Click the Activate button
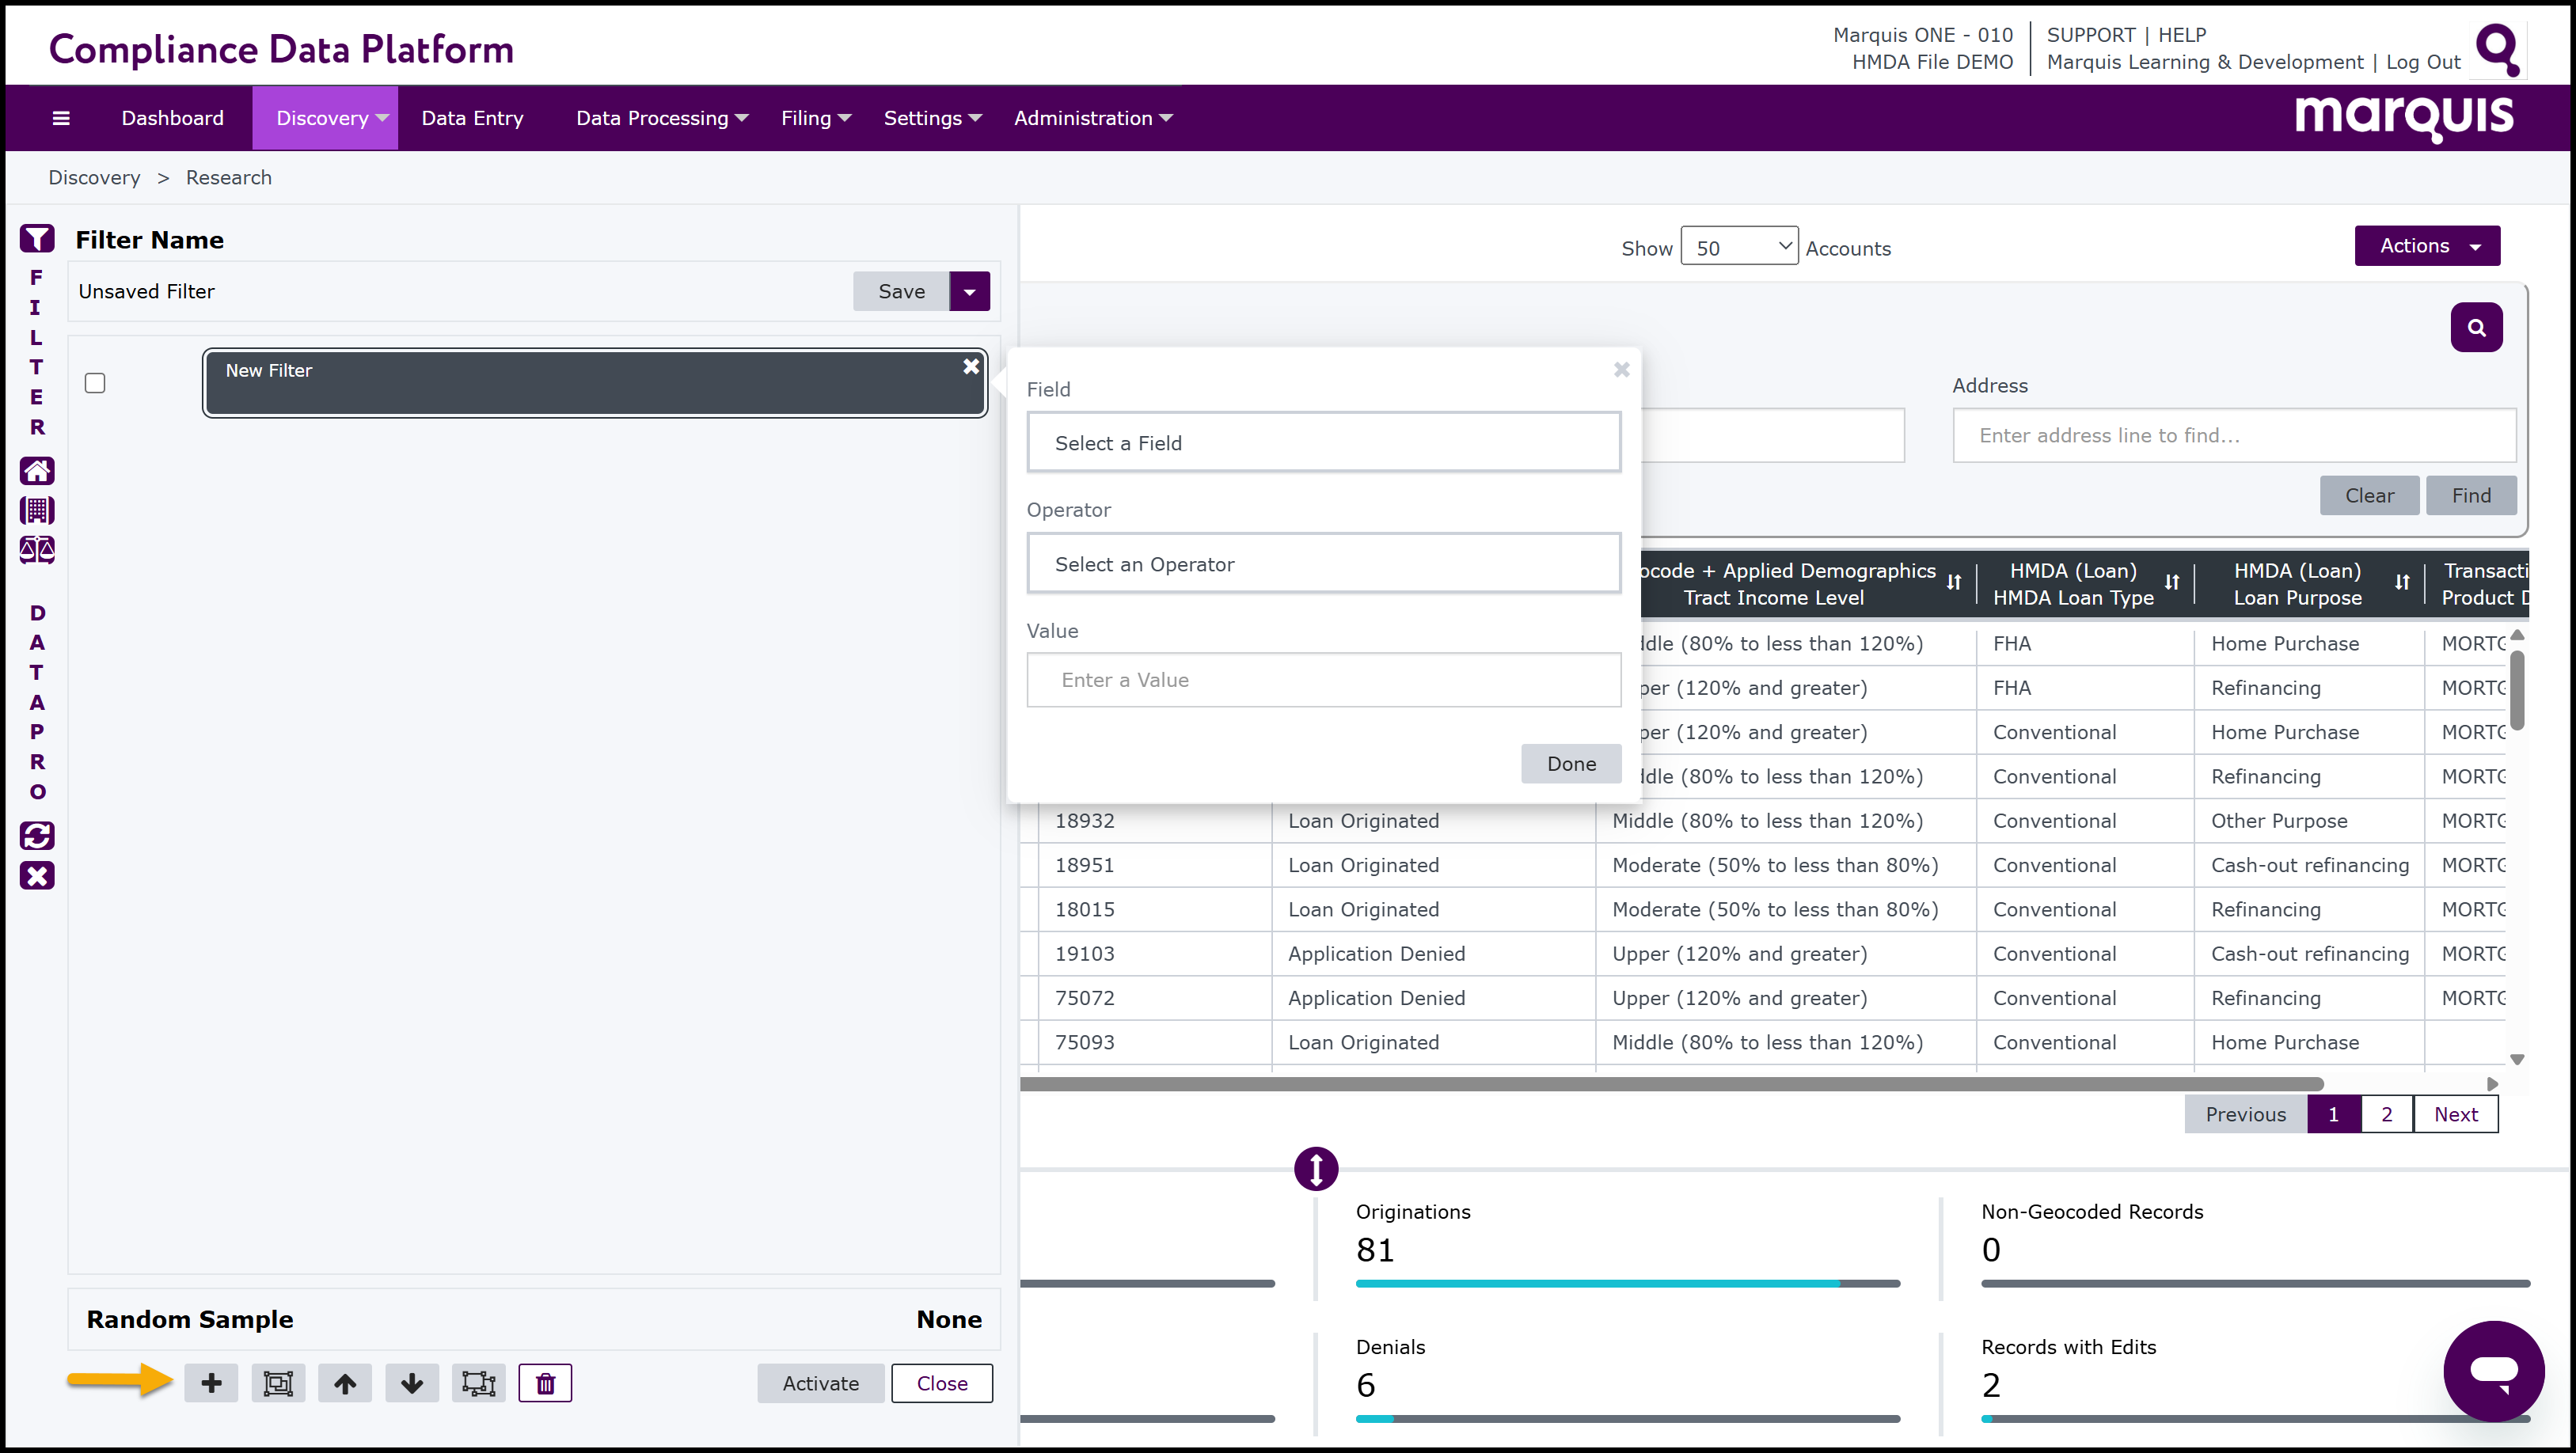 pyautogui.click(x=820, y=1383)
